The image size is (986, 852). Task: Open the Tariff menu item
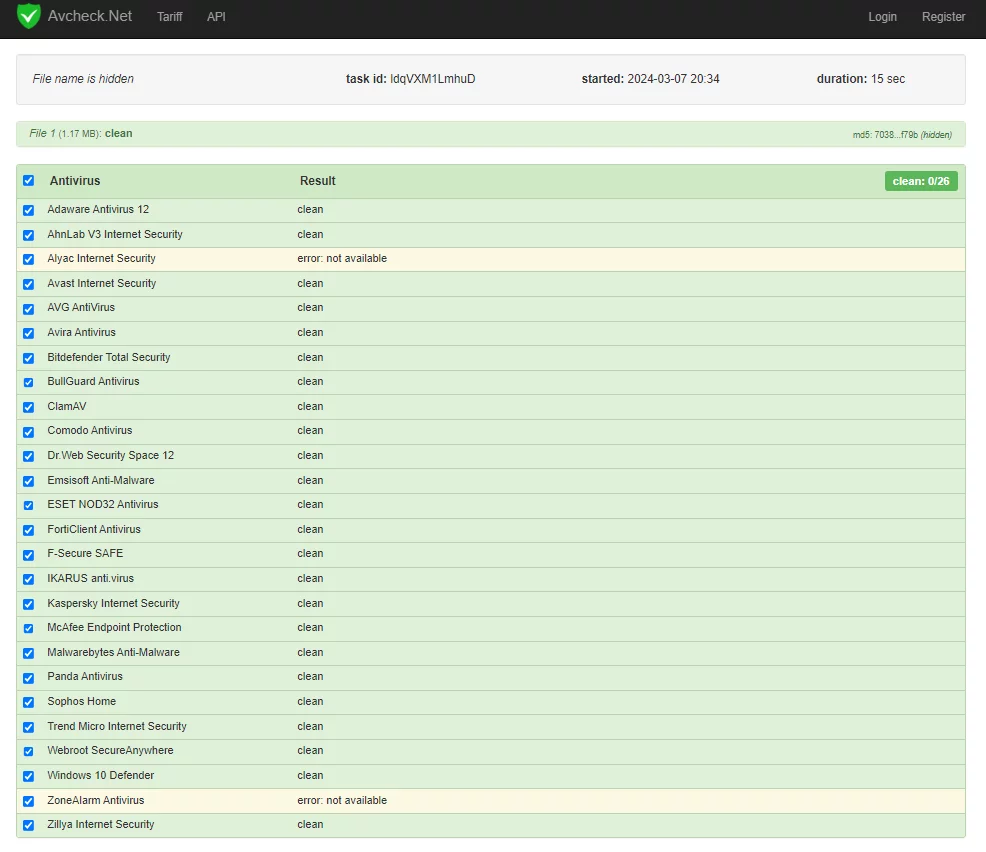[x=169, y=17]
